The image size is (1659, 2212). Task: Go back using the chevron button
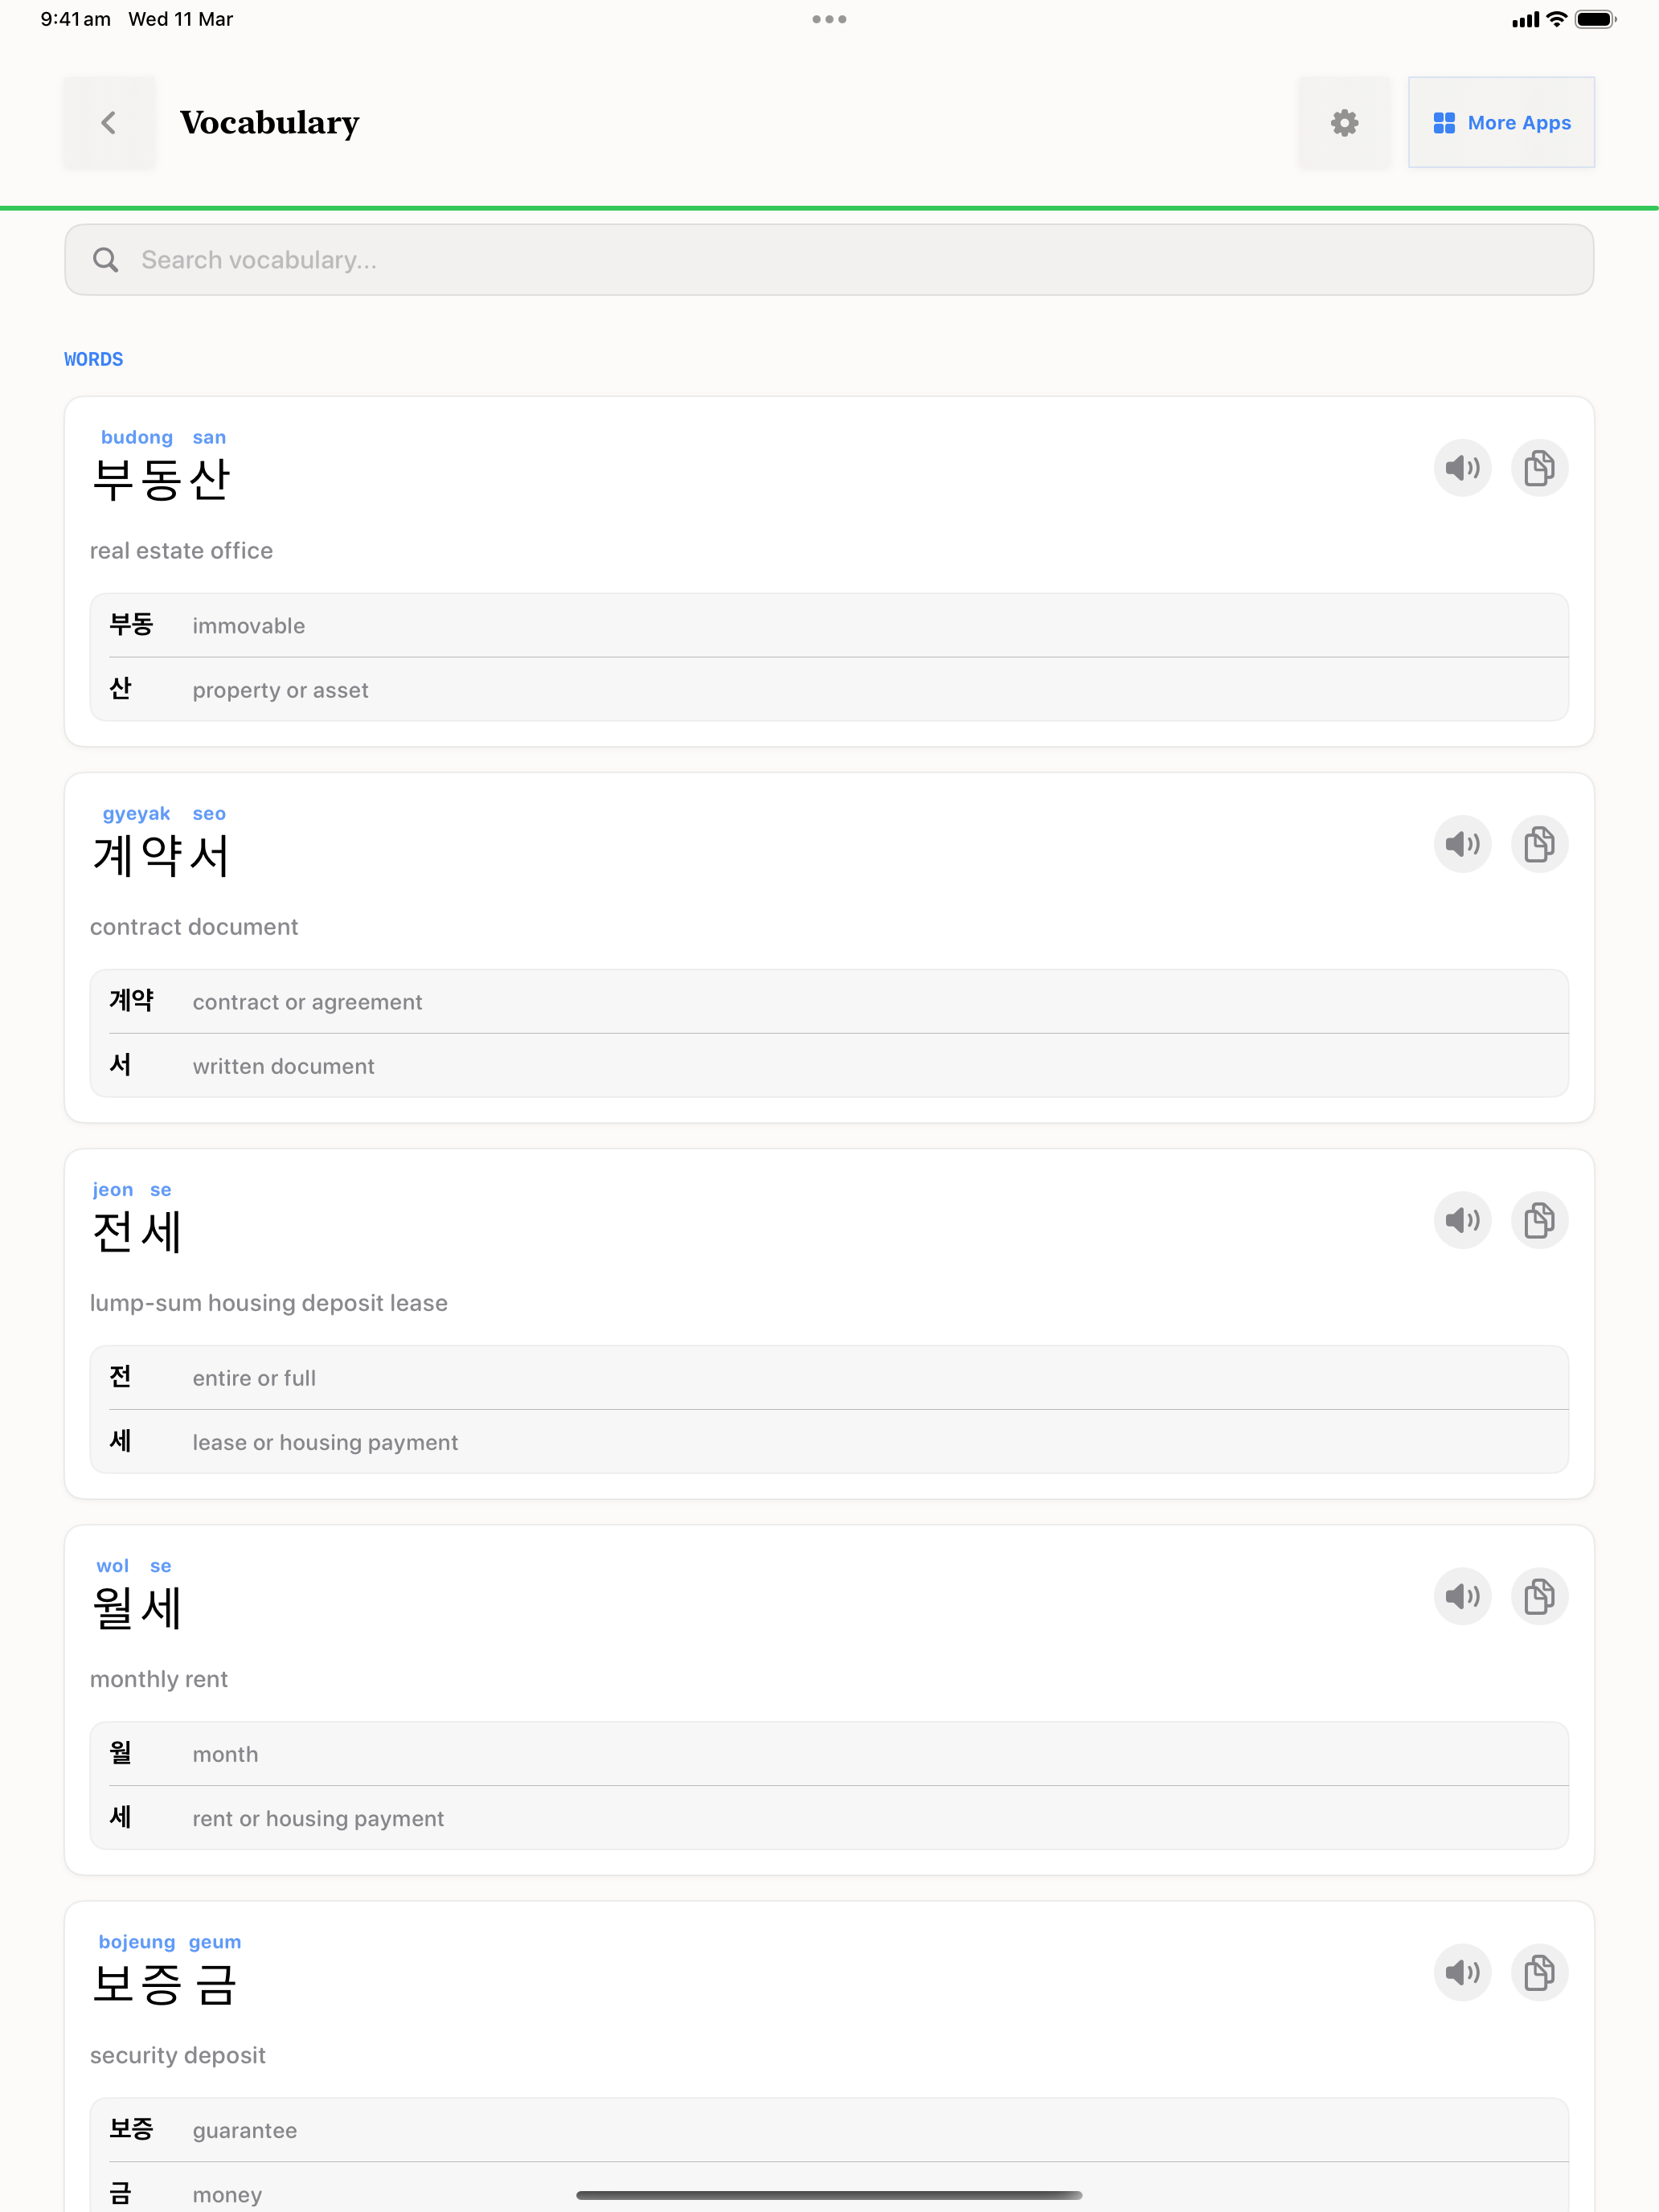109,123
